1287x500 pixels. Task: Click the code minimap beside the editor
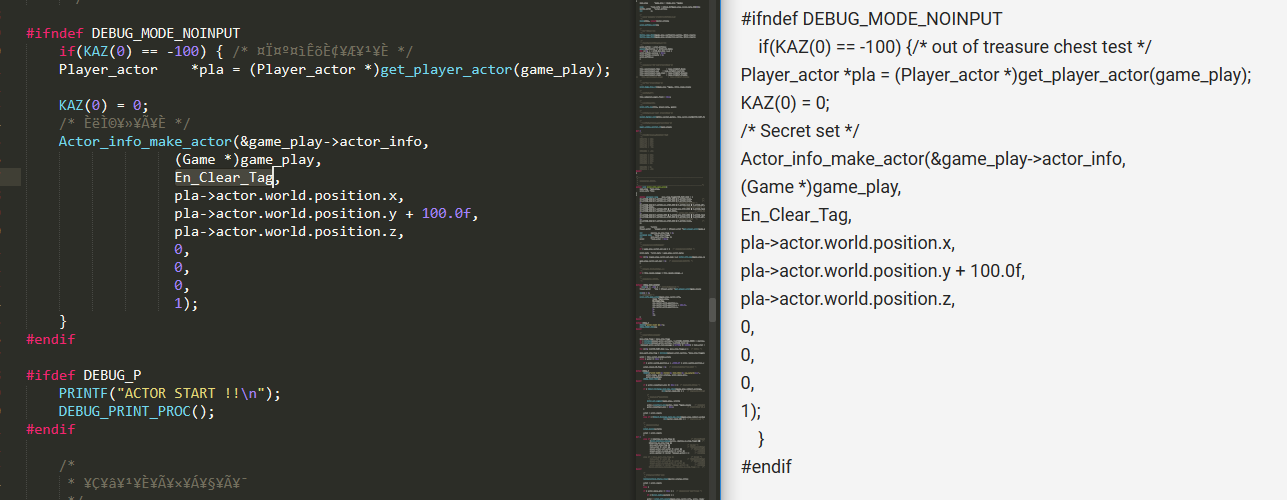[x=670, y=250]
